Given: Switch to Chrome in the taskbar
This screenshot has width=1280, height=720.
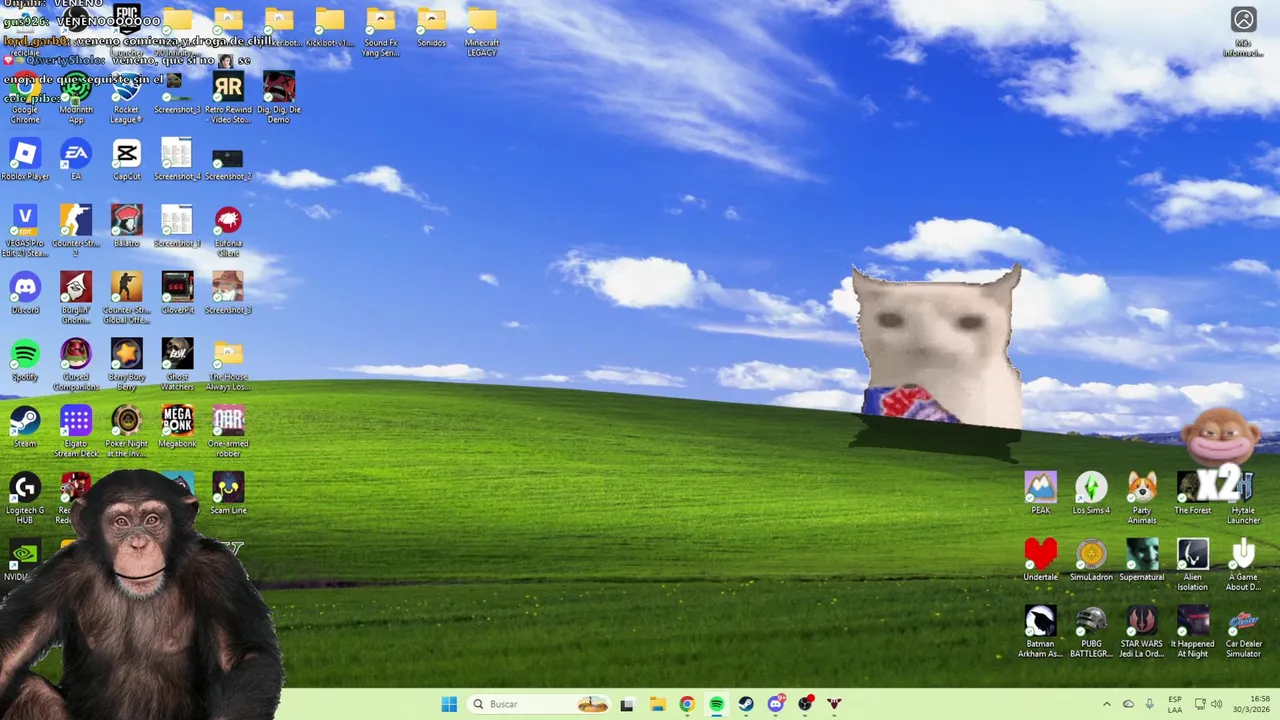Looking at the screenshot, I should (x=687, y=704).
